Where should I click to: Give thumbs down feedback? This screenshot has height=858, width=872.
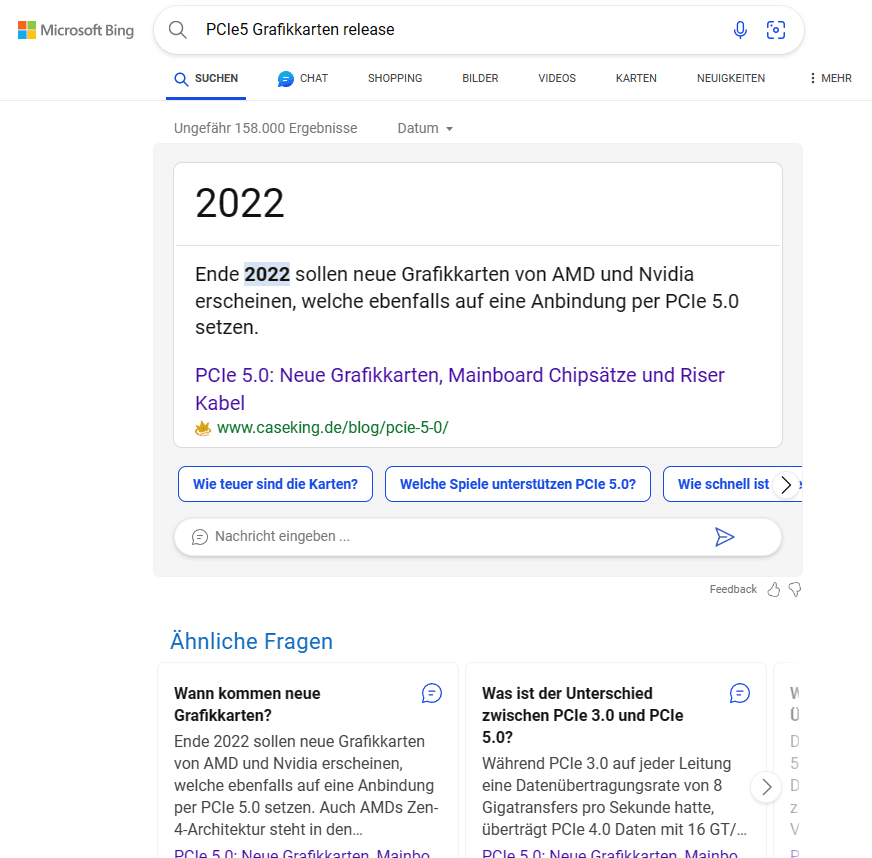[795, 589]
